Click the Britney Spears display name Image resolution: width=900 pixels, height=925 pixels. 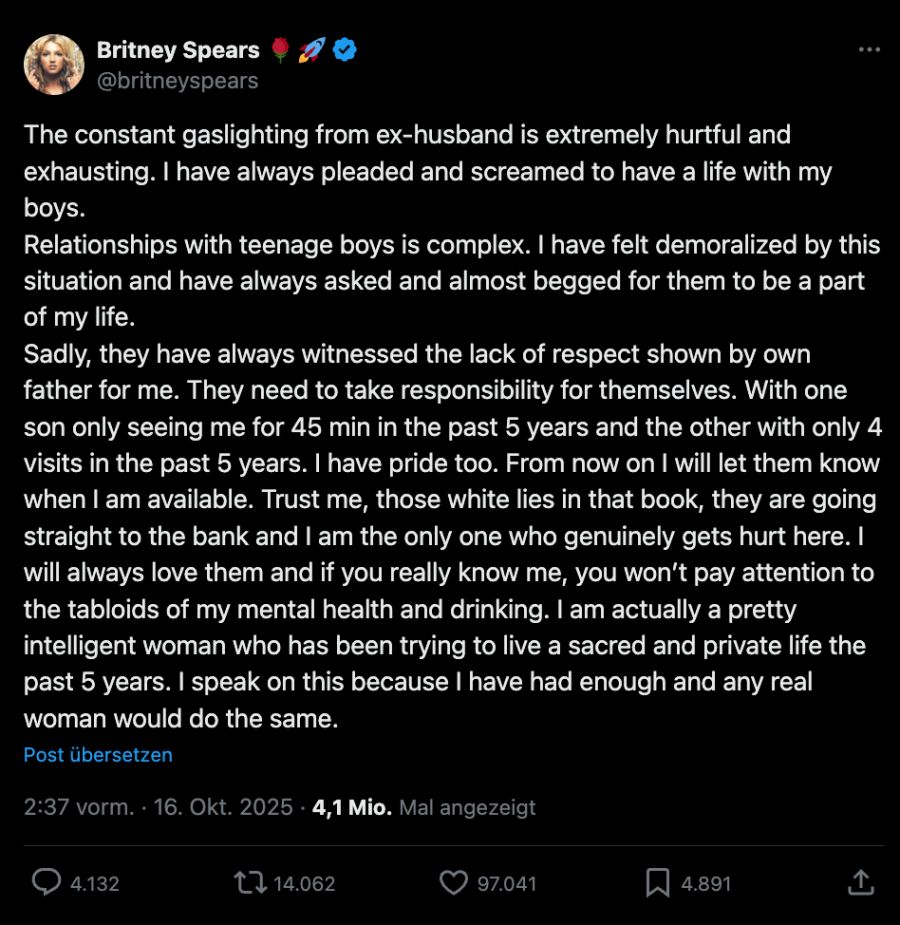(x=178, y=50)
